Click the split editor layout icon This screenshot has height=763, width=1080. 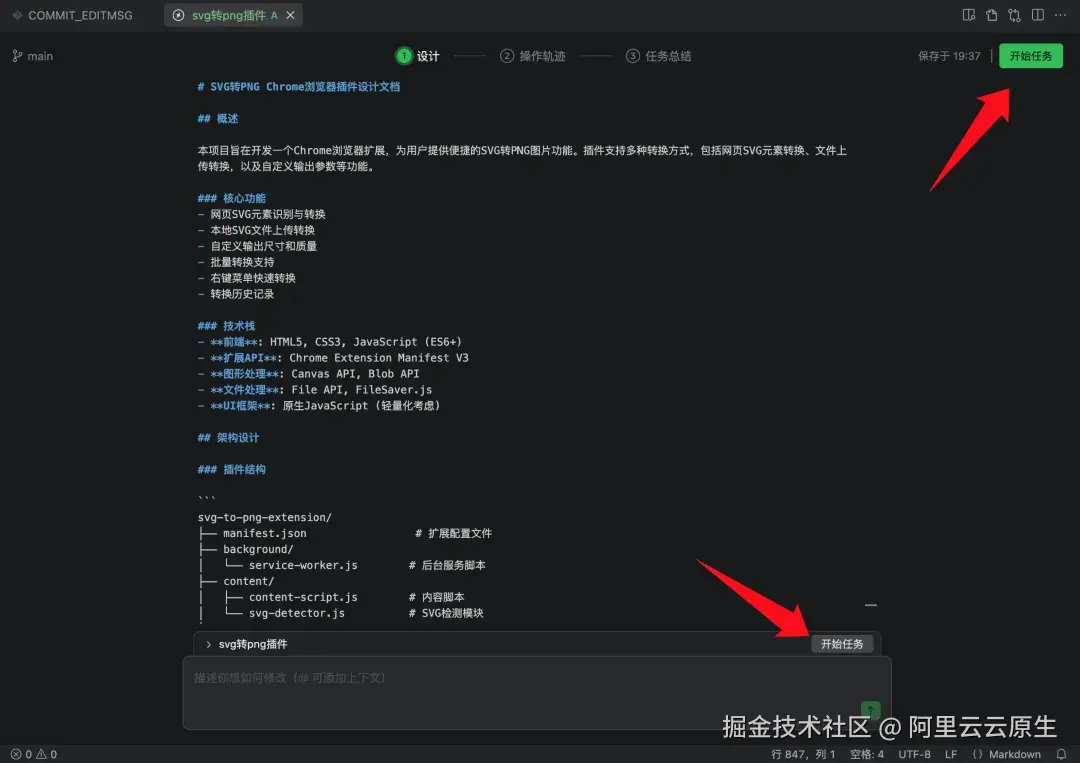pos(1038,14)
